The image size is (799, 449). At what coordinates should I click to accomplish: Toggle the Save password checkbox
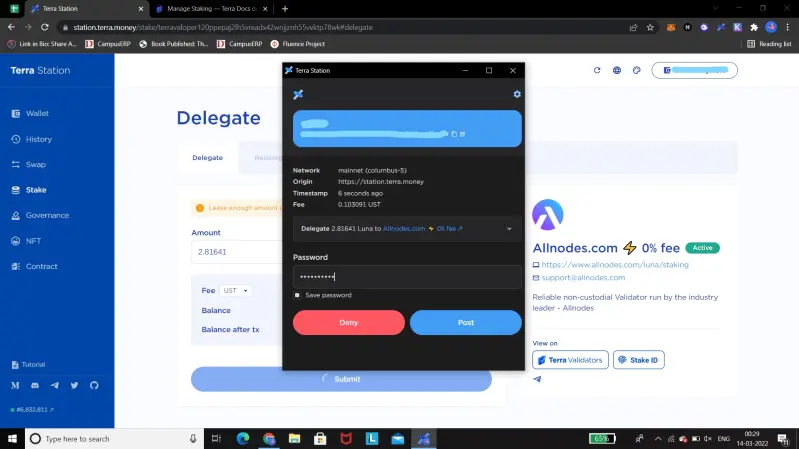297,295
